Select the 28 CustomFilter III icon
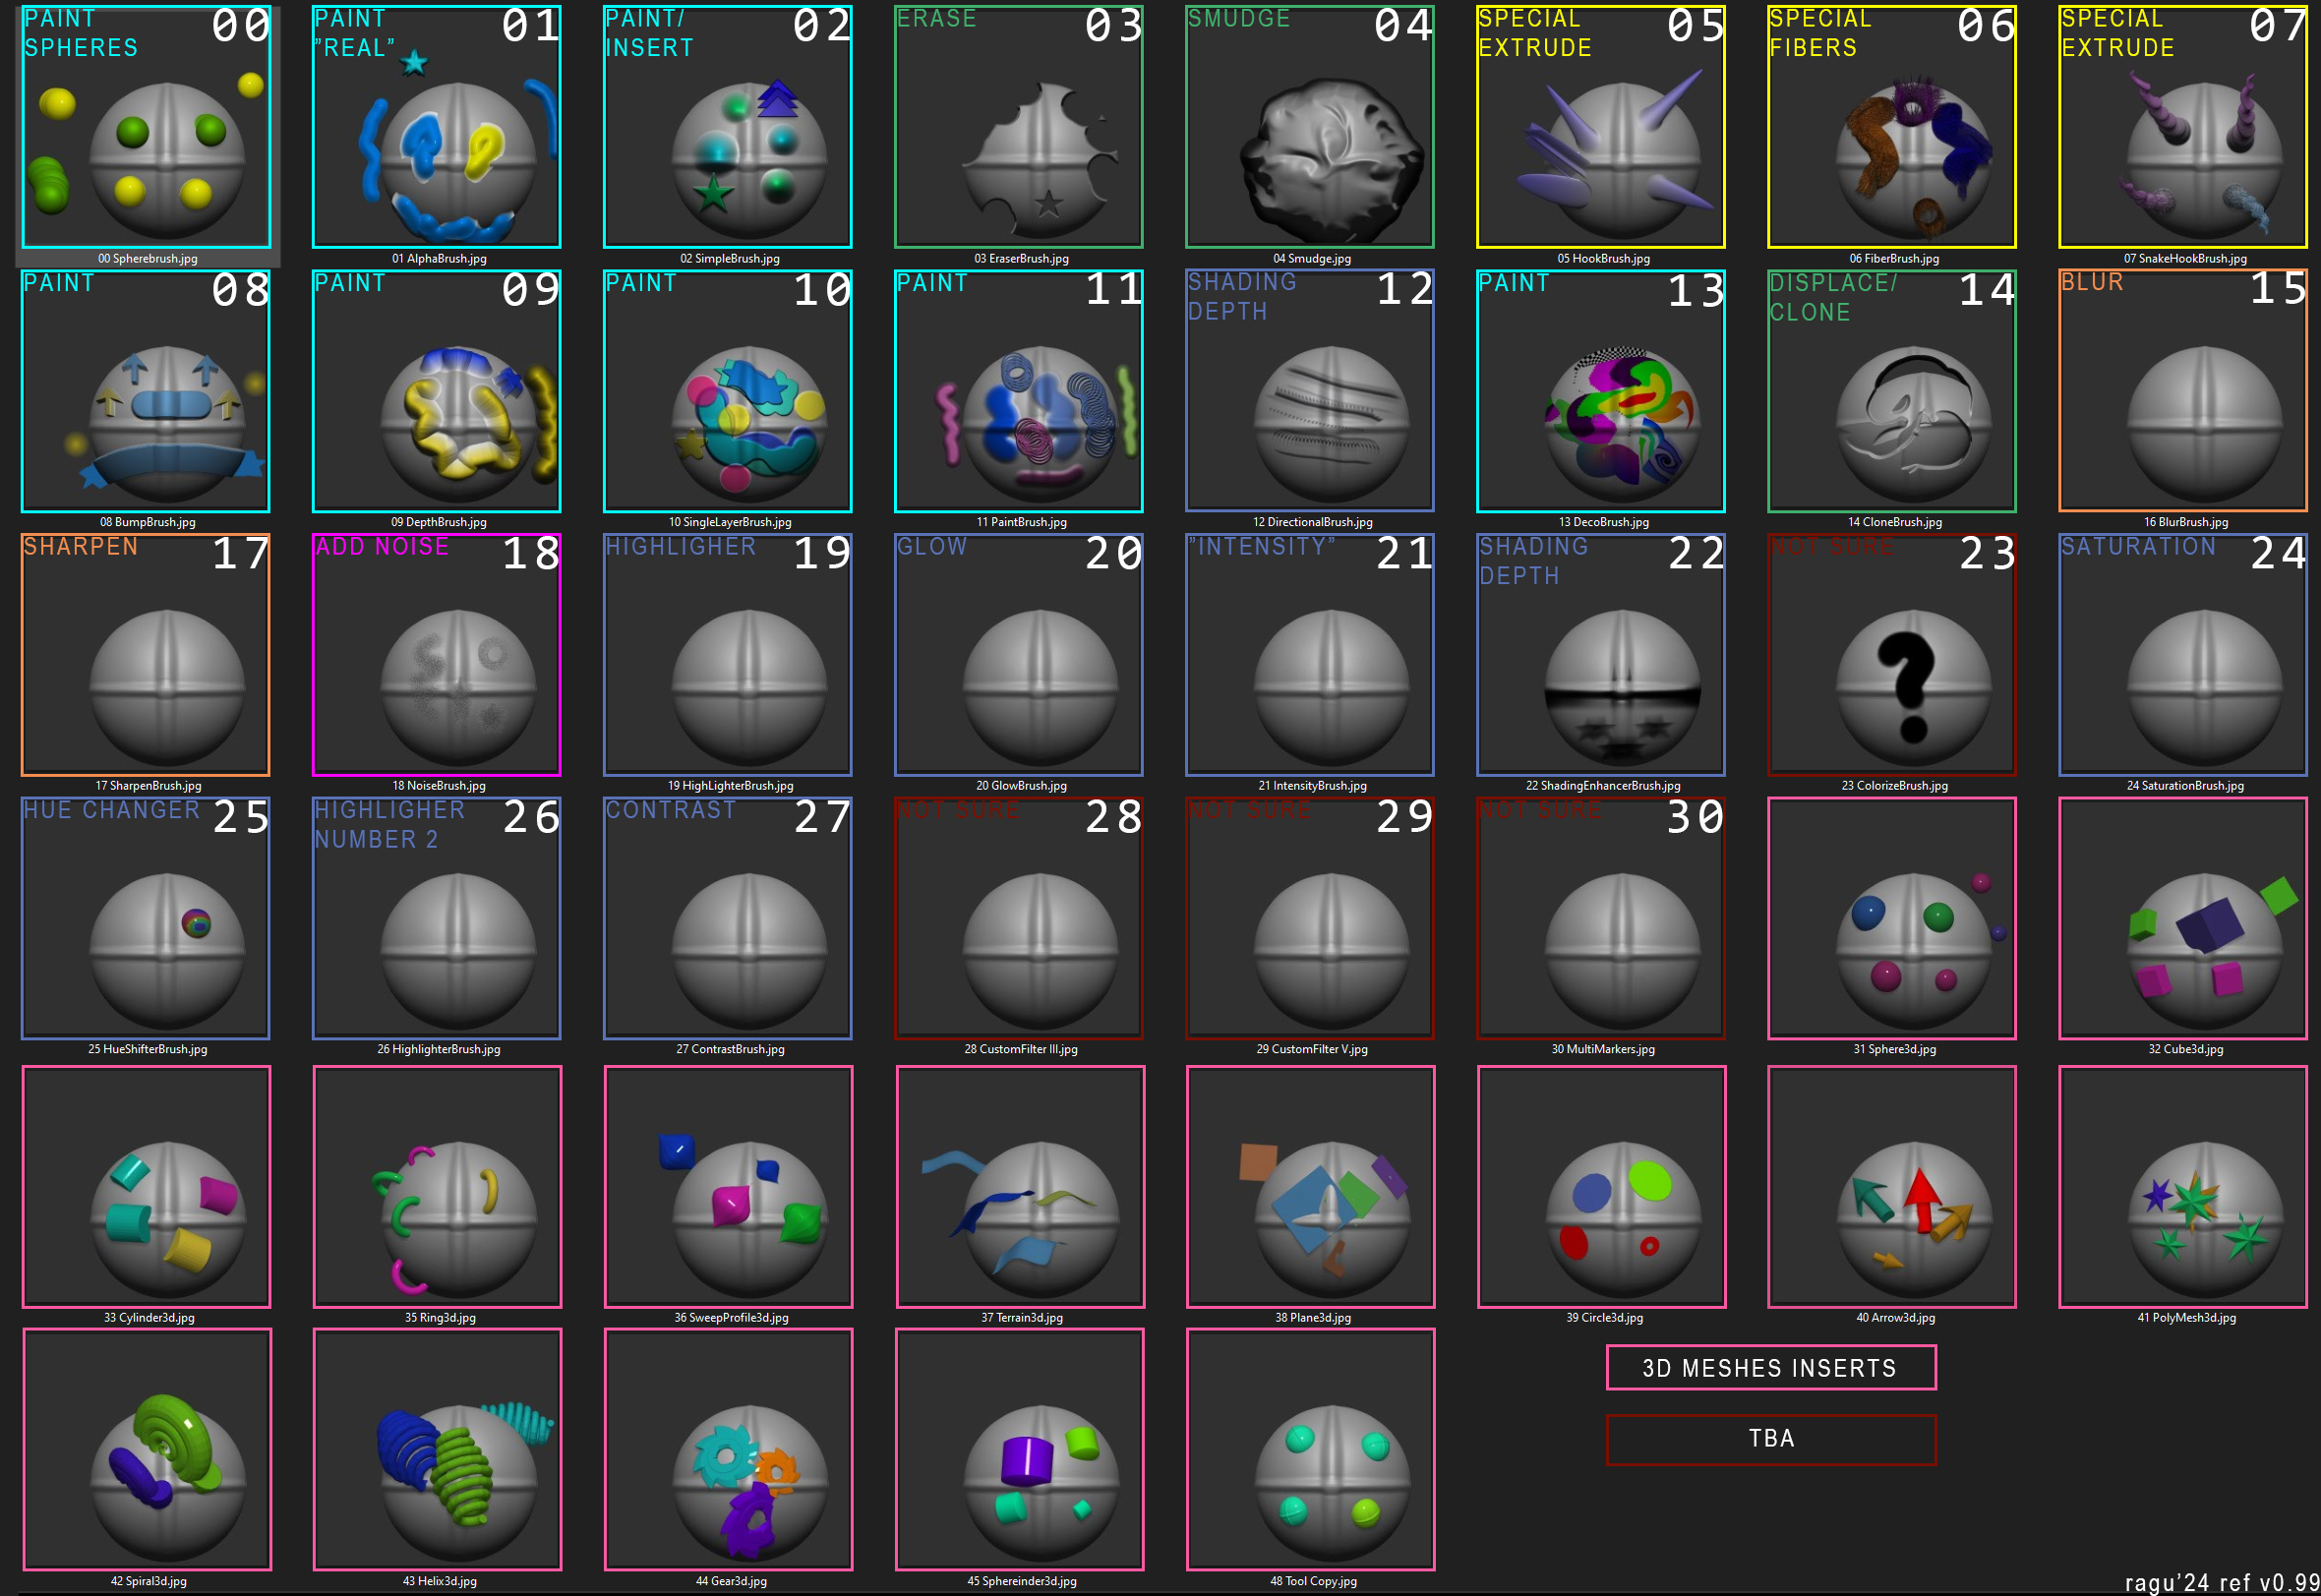This screenshot has height=1596, width=2321. pyautogui.click(x=1019, y=918)
